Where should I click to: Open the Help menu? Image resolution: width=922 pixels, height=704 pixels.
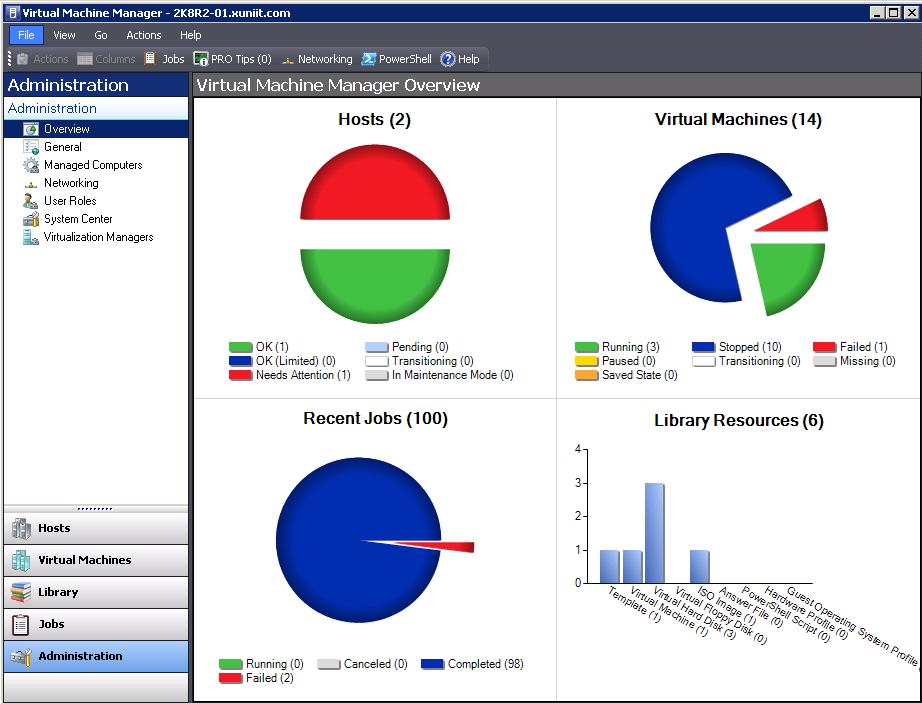[191, 35]
